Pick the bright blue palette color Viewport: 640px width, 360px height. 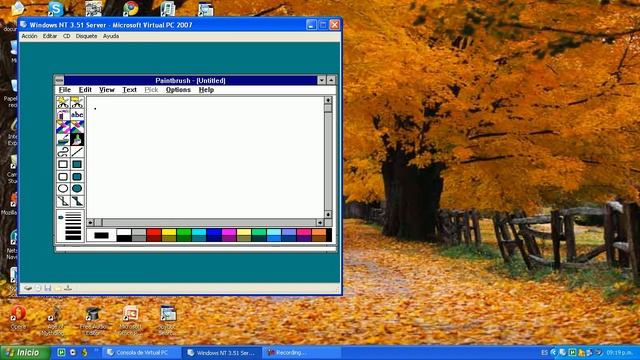click(214, 232)
